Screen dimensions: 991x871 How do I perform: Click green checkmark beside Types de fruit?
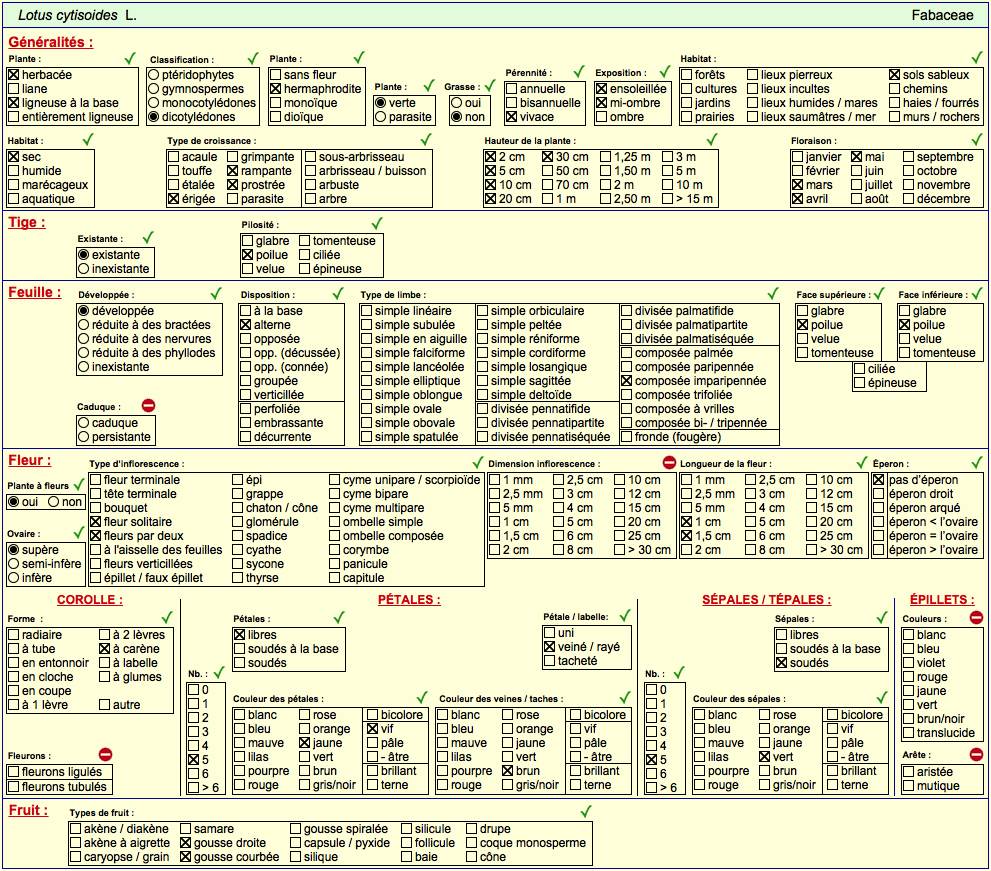click(587, 811)
